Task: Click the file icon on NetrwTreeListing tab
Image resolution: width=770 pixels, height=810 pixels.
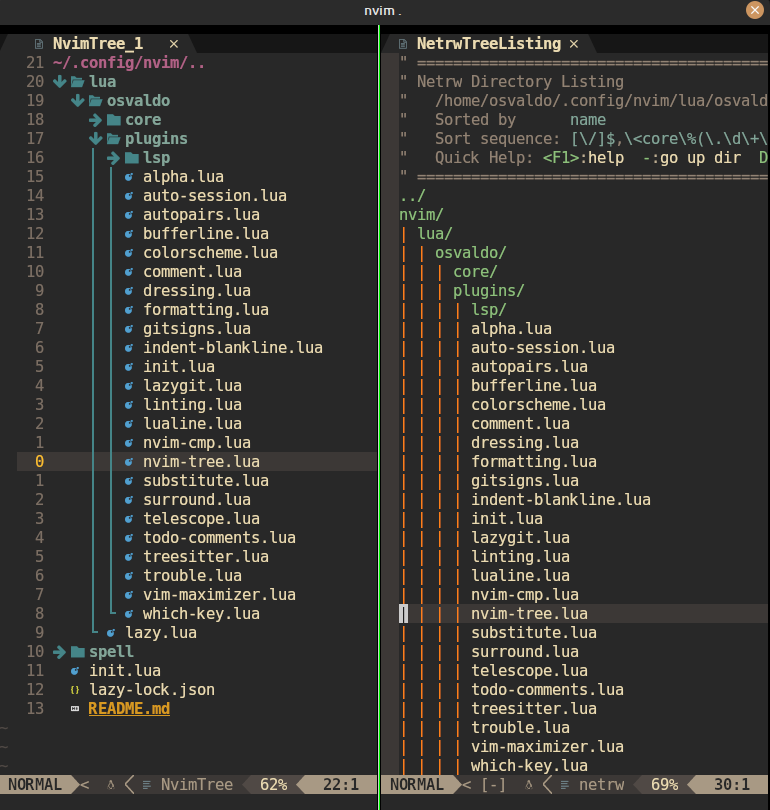Action: pyautogui.click(x=403, y=44)
